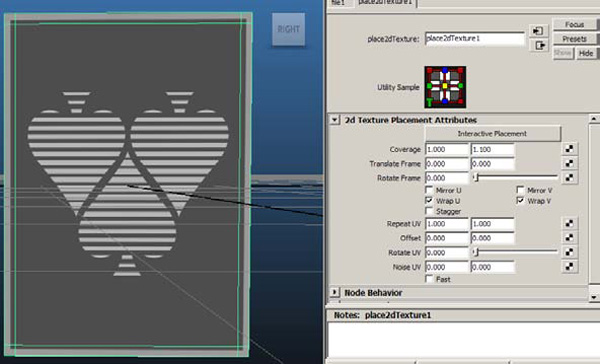
Task: Click the first Coverage value field
Action: coord(447,149)
